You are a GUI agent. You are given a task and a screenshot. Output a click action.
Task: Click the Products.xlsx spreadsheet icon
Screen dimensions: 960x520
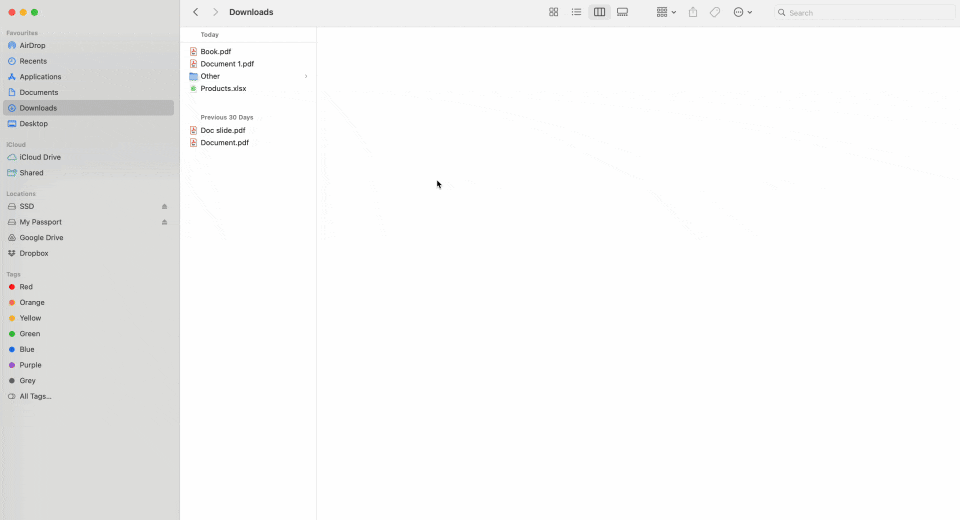[x=193, y=88]
